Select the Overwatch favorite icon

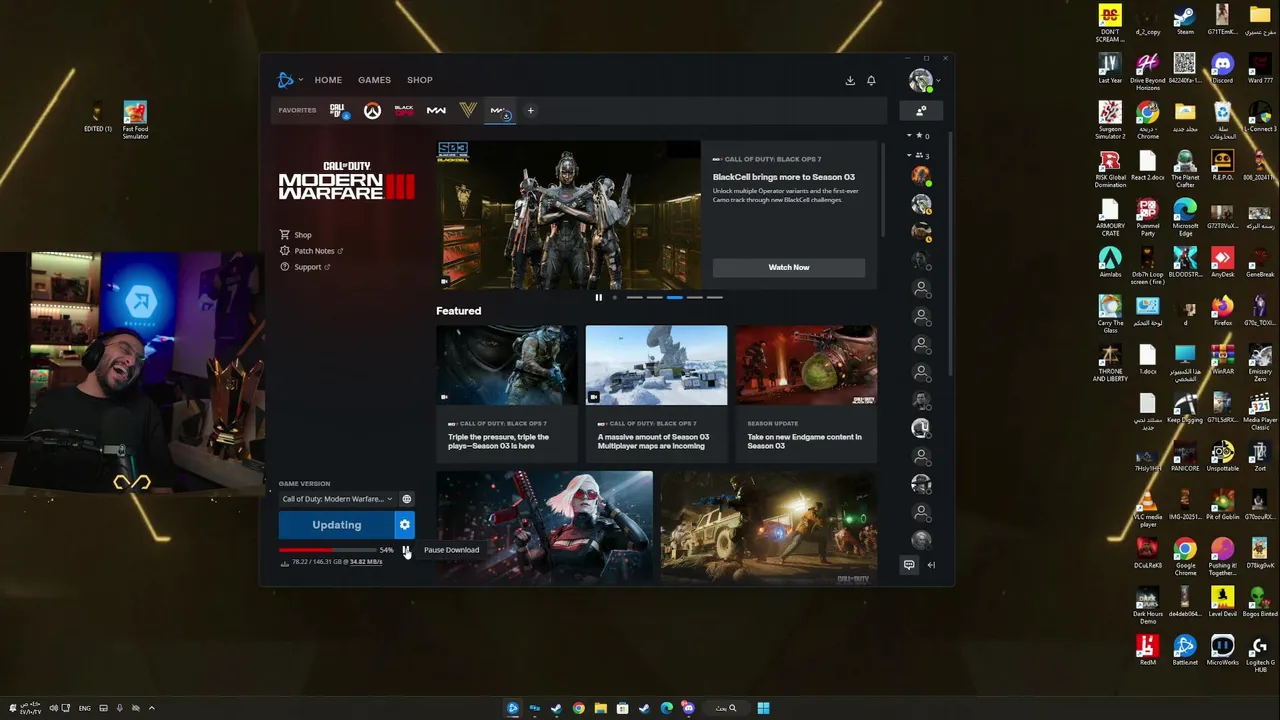tap(372, 111)
